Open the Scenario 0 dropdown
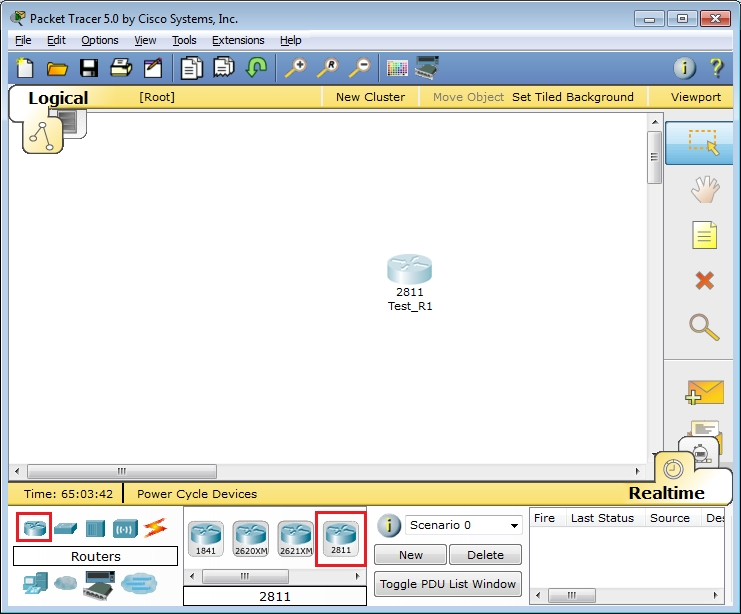 (463, 525)
